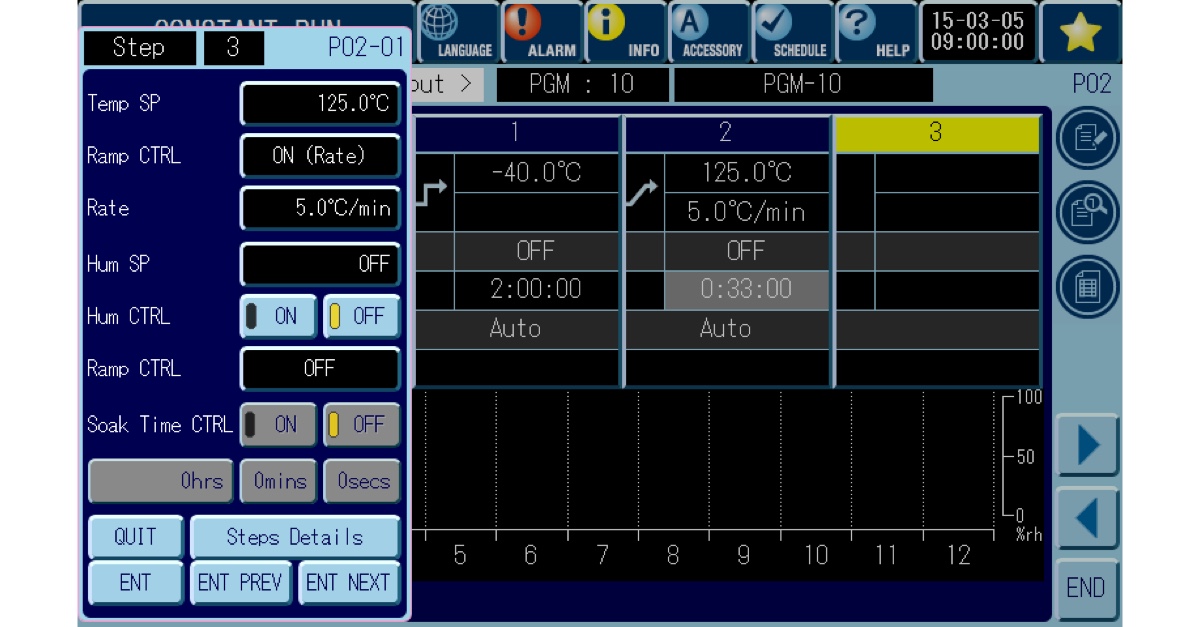Open the Language globe icon
This screenshot has height=627, width=1200.
[x=457, y=33]
